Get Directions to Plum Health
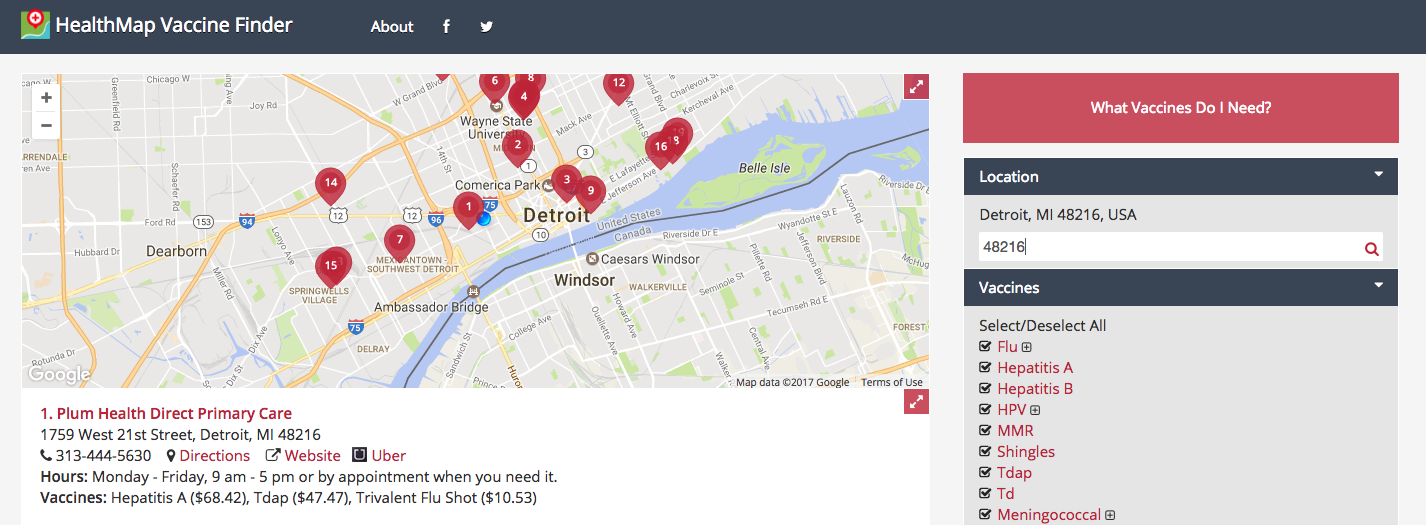 [215, 456]
